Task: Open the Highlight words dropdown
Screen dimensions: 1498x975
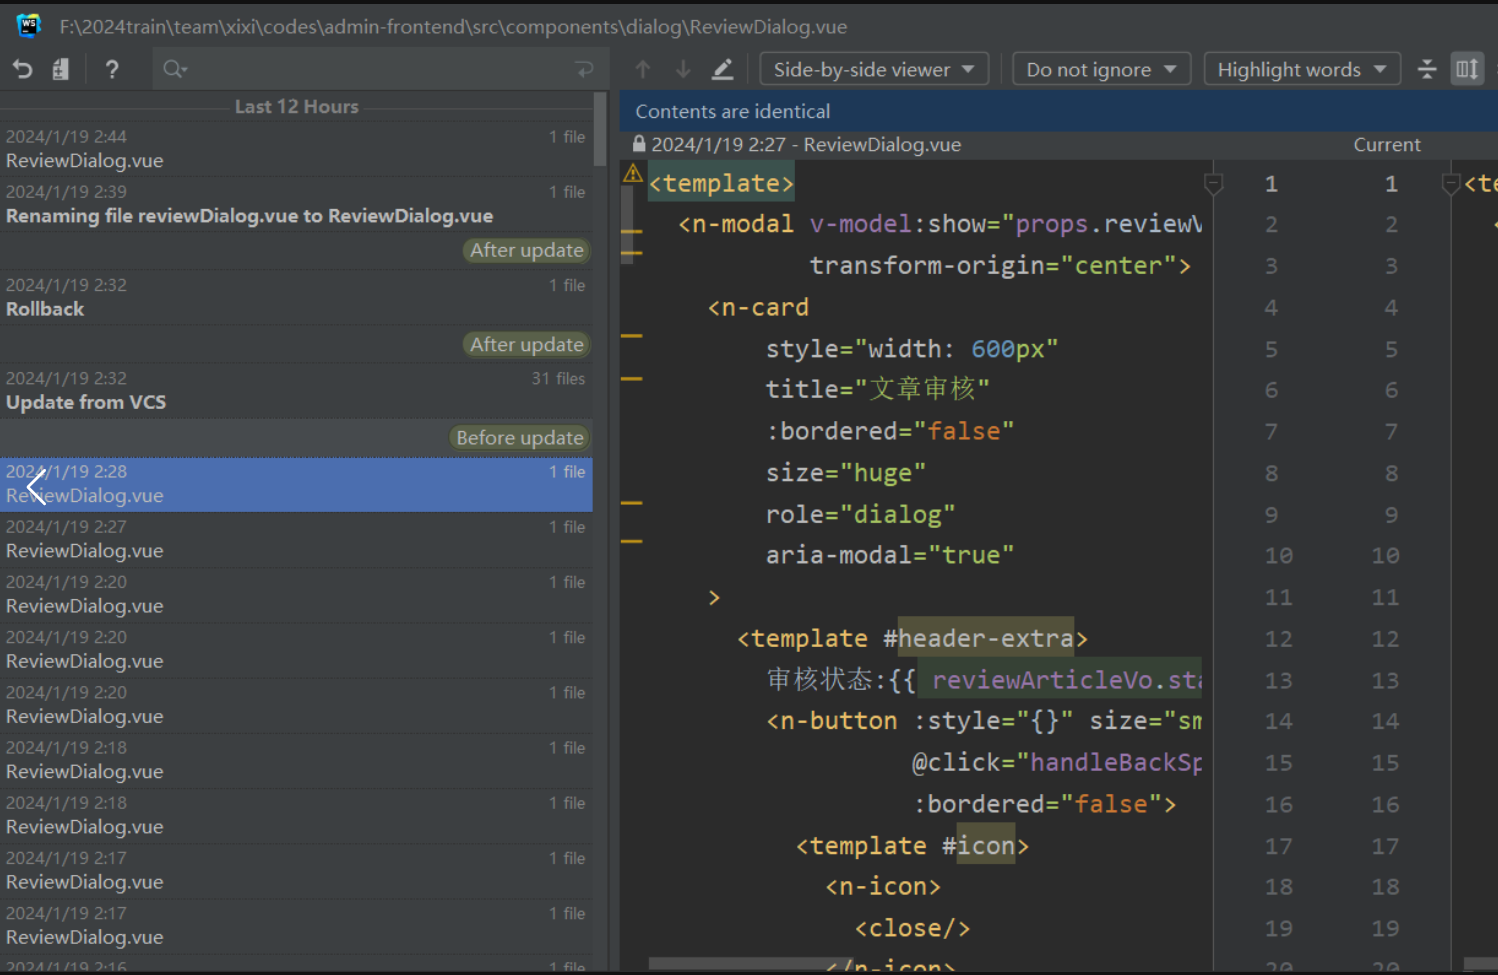Action: (1301, 69)
